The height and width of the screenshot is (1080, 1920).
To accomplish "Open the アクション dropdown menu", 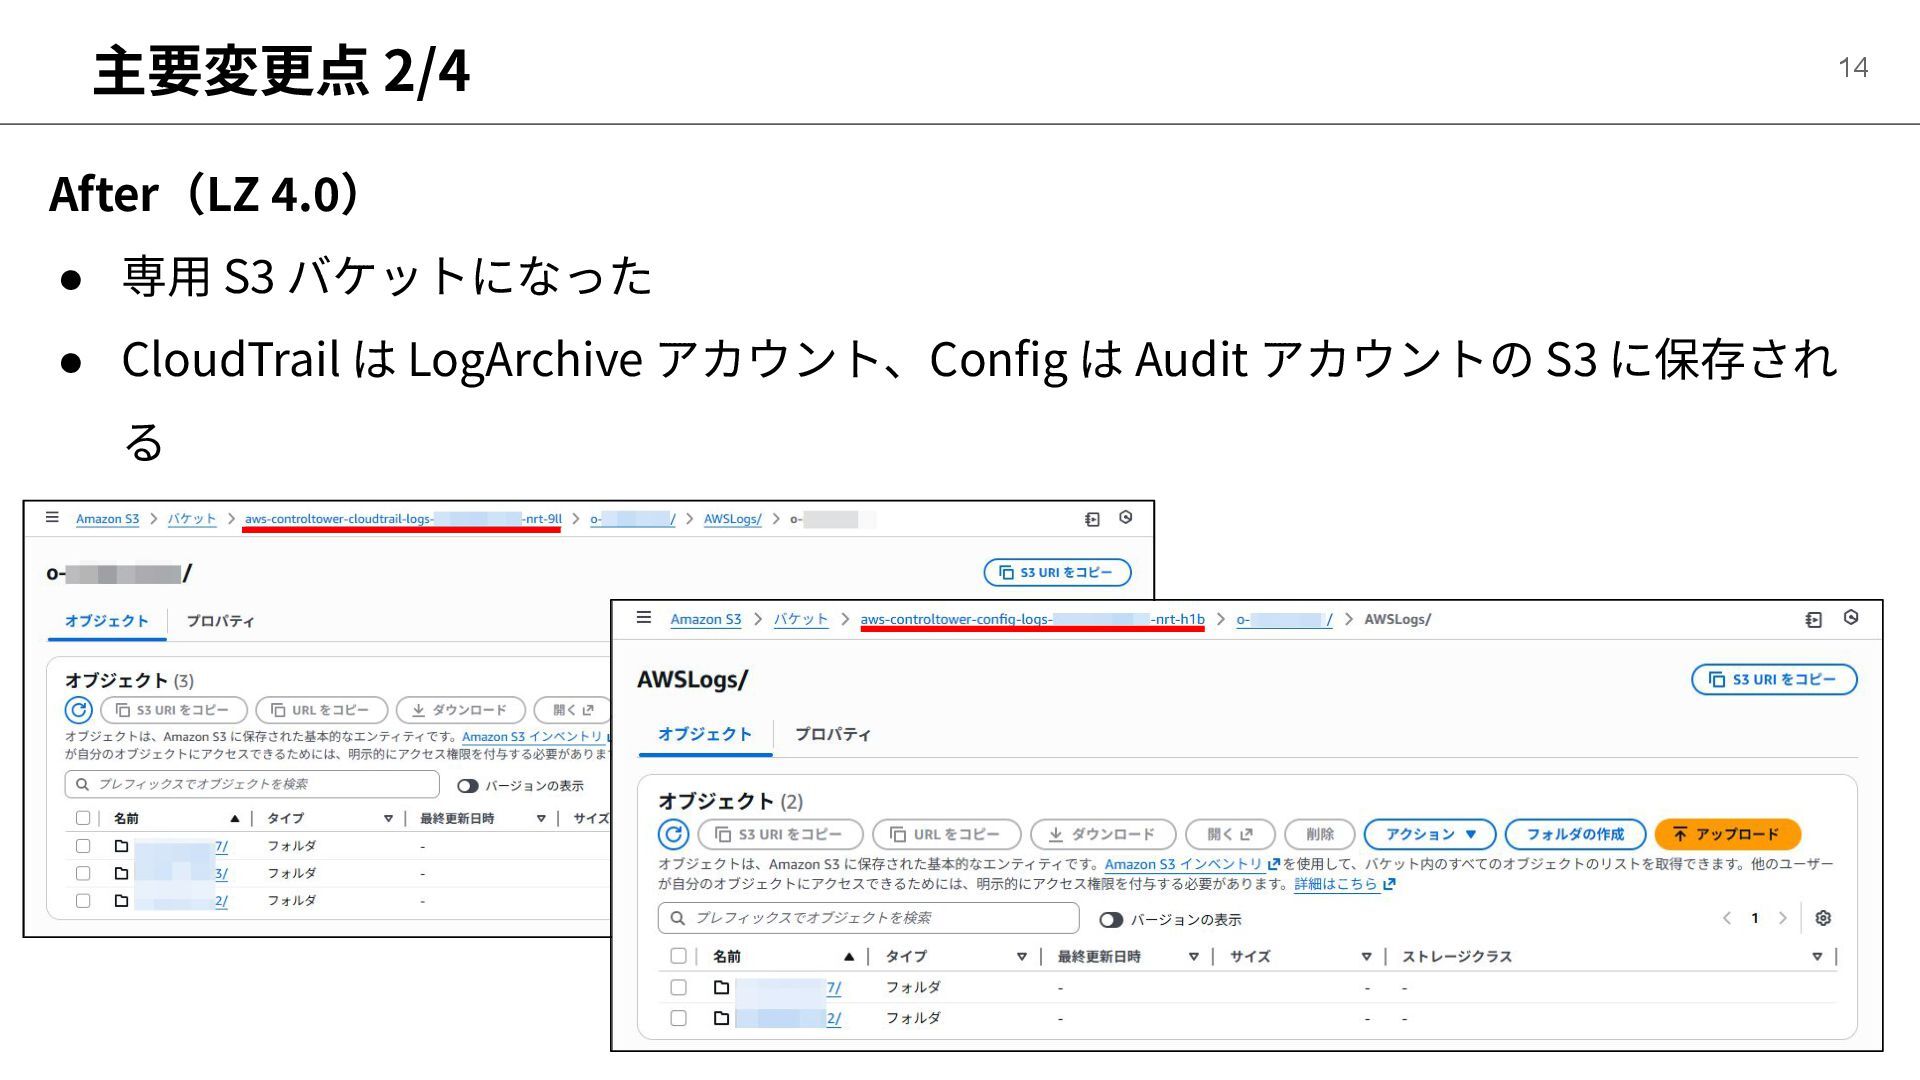I will (1429, 834).
